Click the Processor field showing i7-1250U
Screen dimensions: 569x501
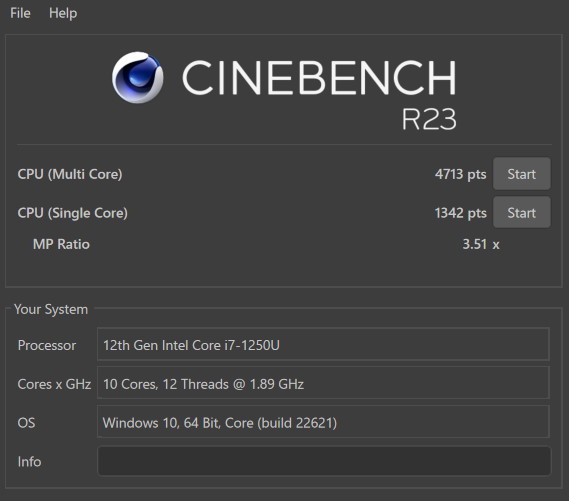pyautogui.click(x=323, y=344)
